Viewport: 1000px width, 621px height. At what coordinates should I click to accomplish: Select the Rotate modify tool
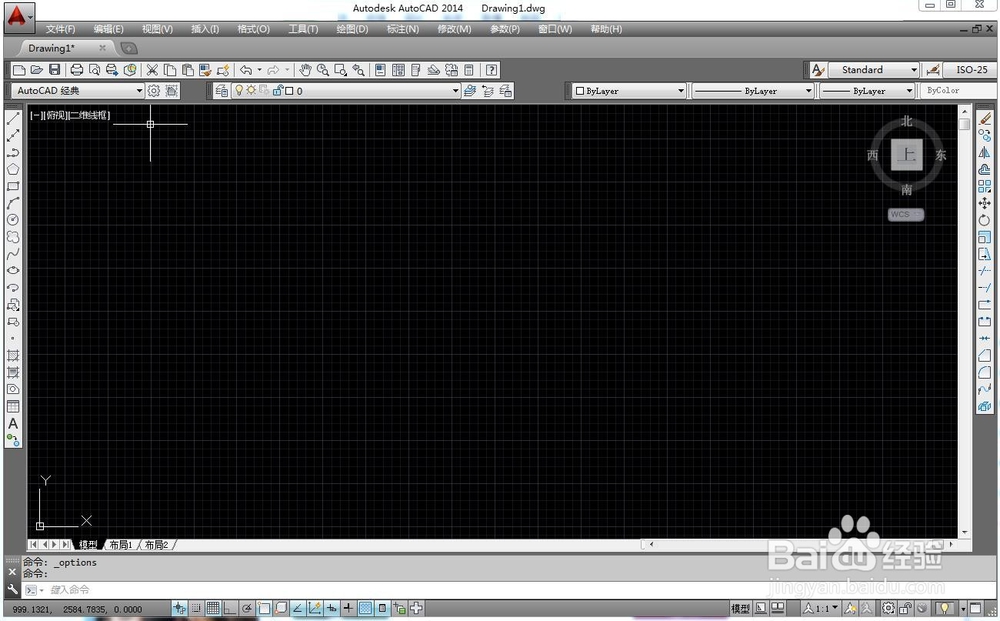pos(985,220)
